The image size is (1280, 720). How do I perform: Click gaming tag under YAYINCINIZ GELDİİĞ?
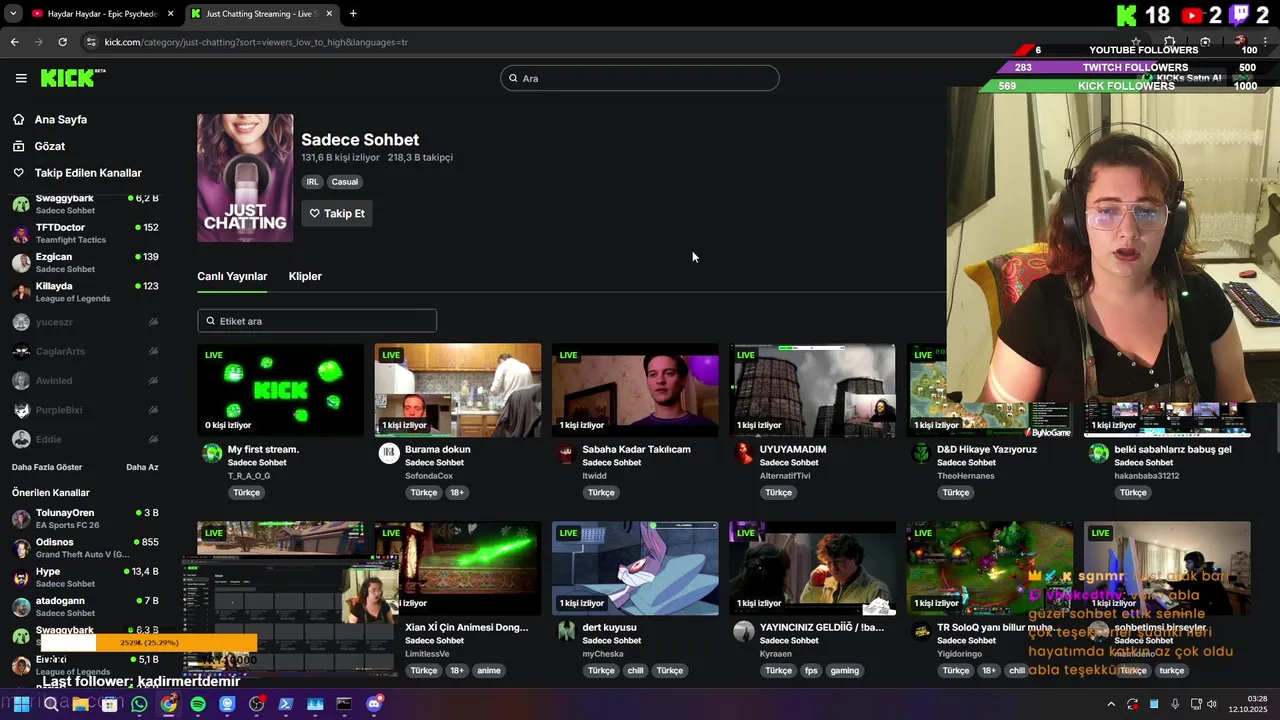845,670
